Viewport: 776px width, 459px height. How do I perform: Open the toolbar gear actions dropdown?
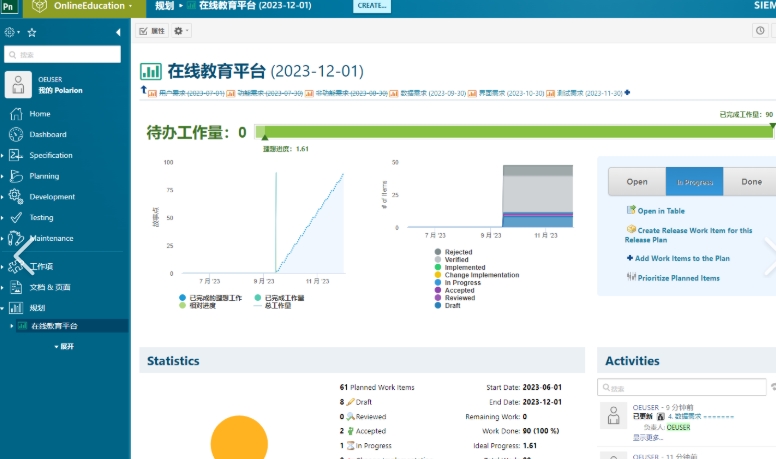181,31
